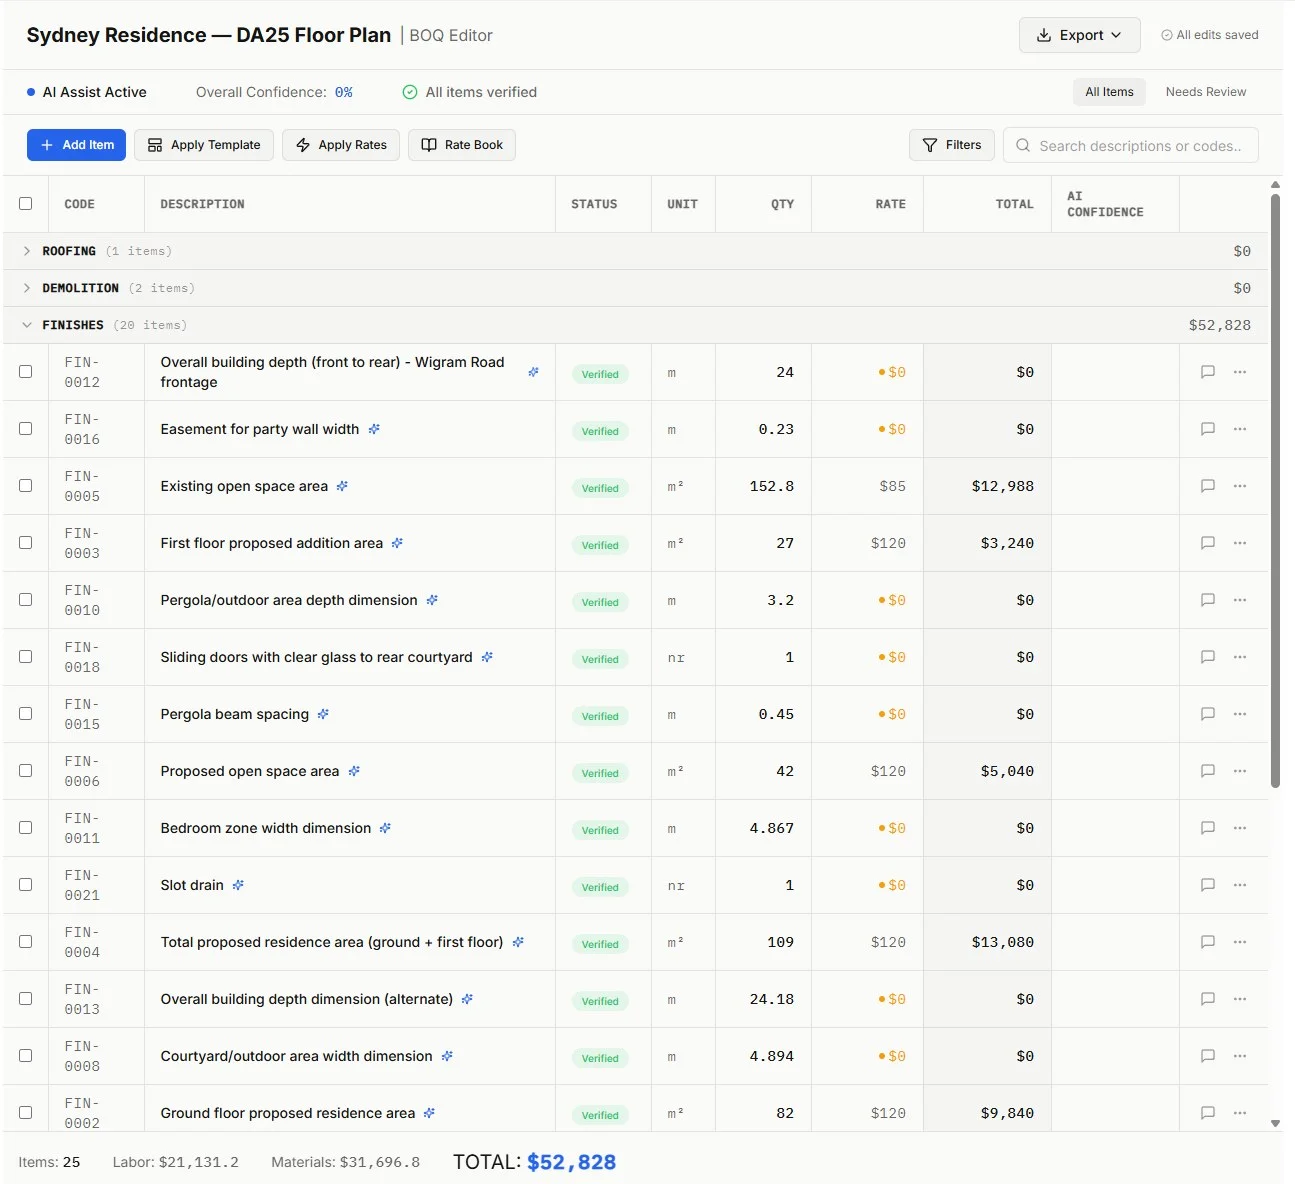Image resolution: width=1295 pixels, height=1184 pixels.
Task: Click scrollbar up arrow
Action: pyautogui.click(x=1275, y=185)
